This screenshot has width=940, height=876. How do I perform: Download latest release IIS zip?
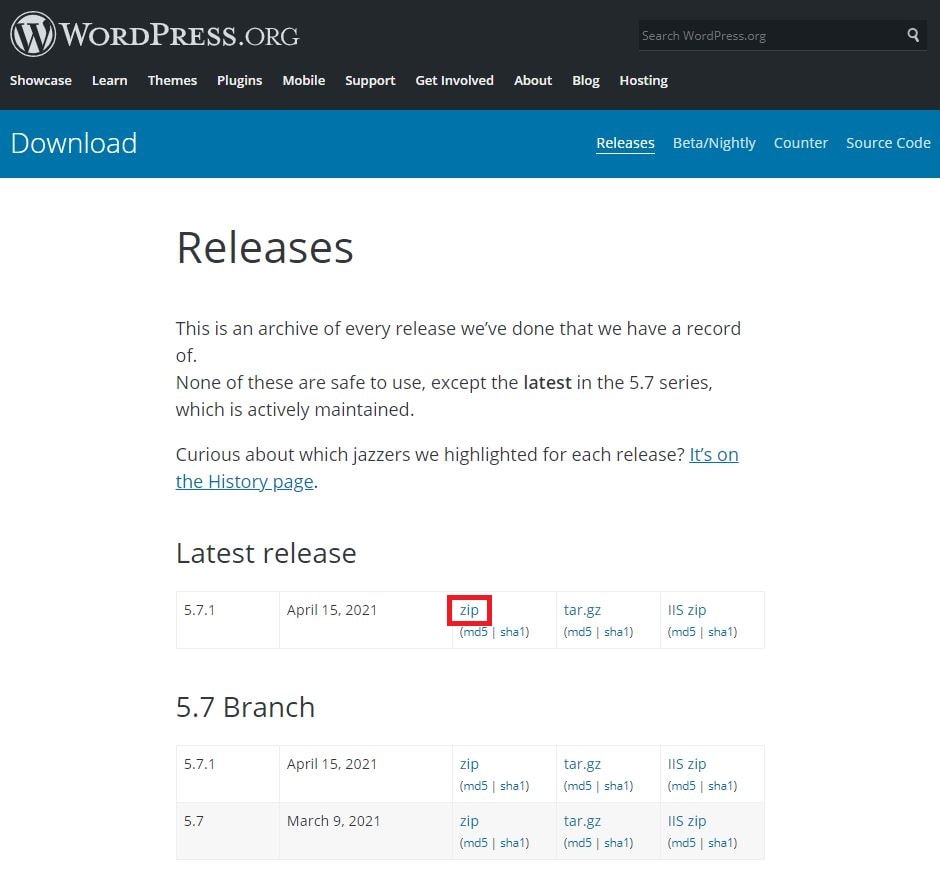click(687, 610)
